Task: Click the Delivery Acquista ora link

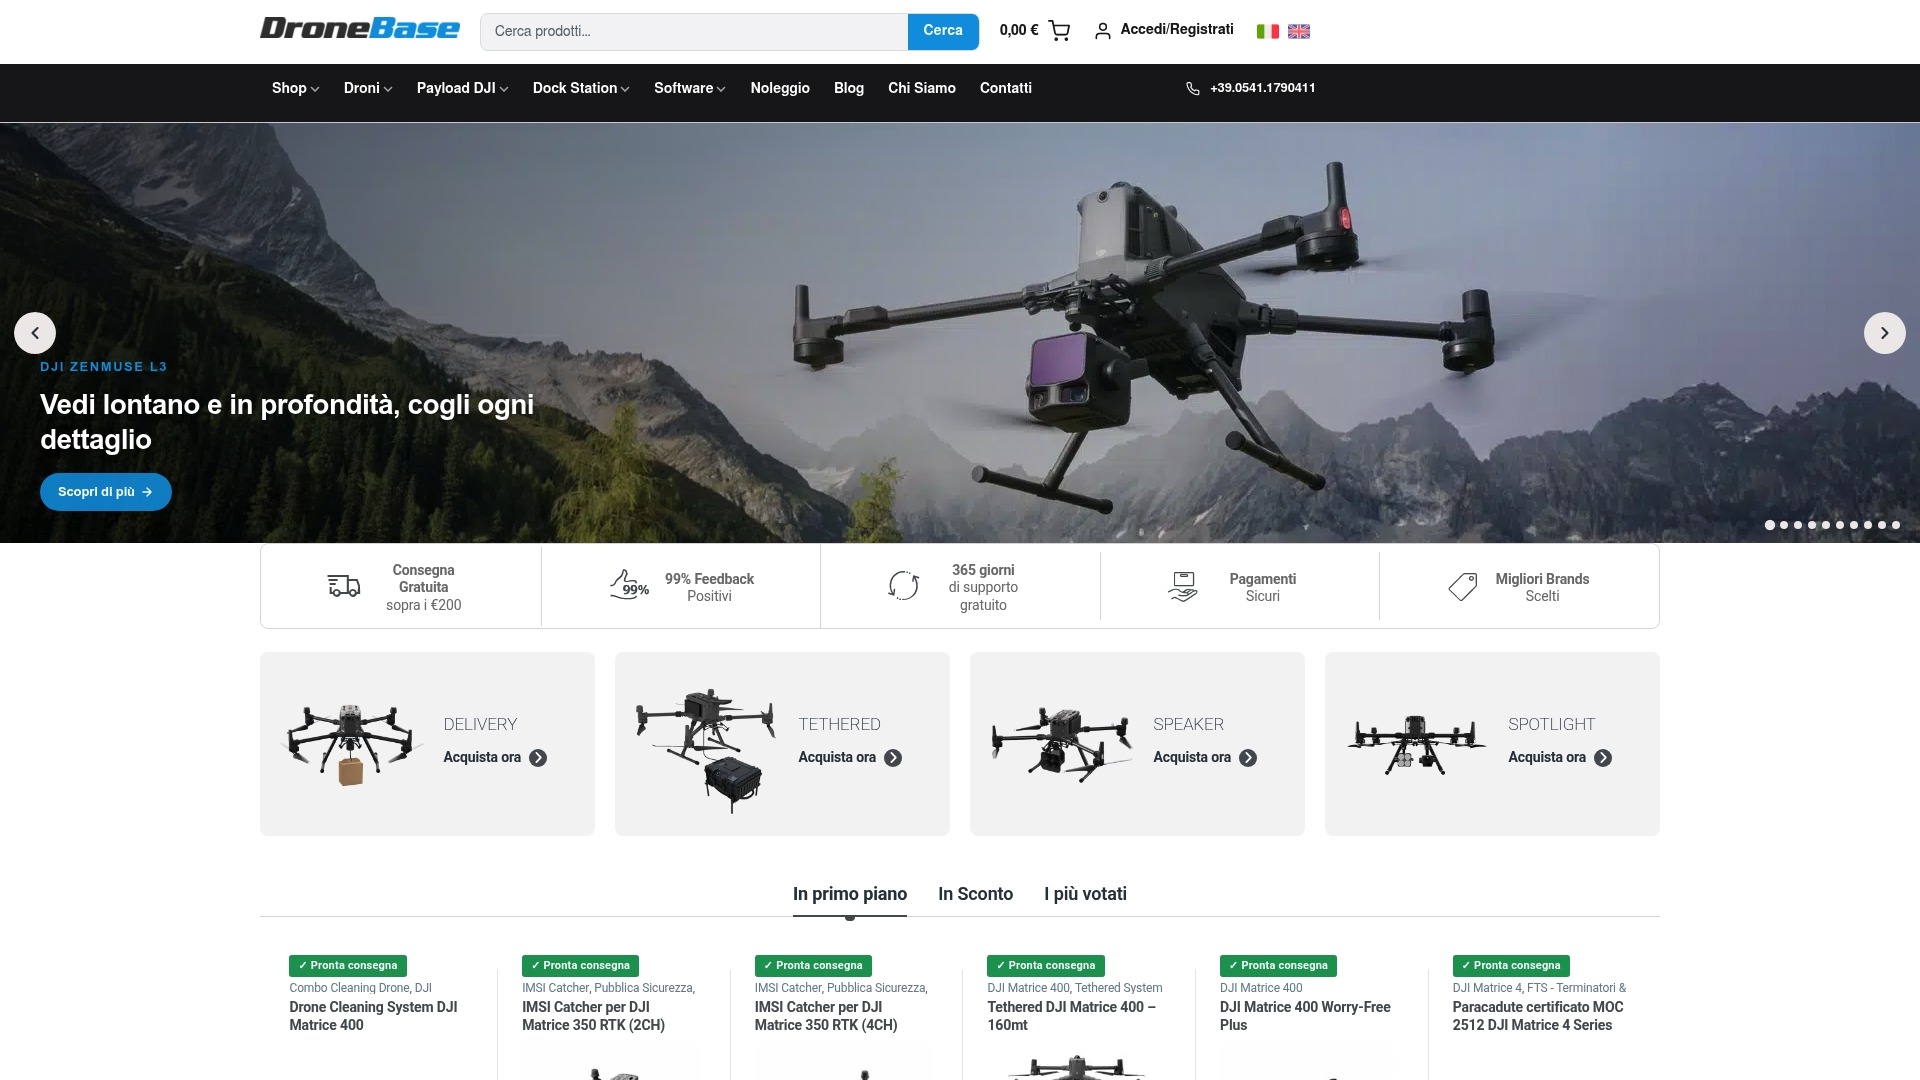Action: [482, 758]
